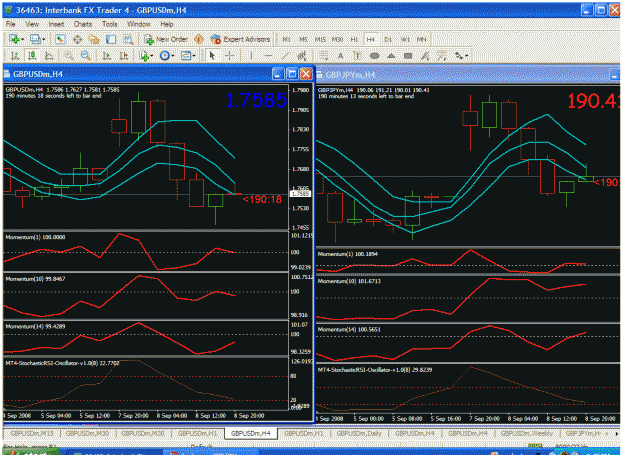
Task: Select the Vertical Line tool
Action: coord(251,55)
